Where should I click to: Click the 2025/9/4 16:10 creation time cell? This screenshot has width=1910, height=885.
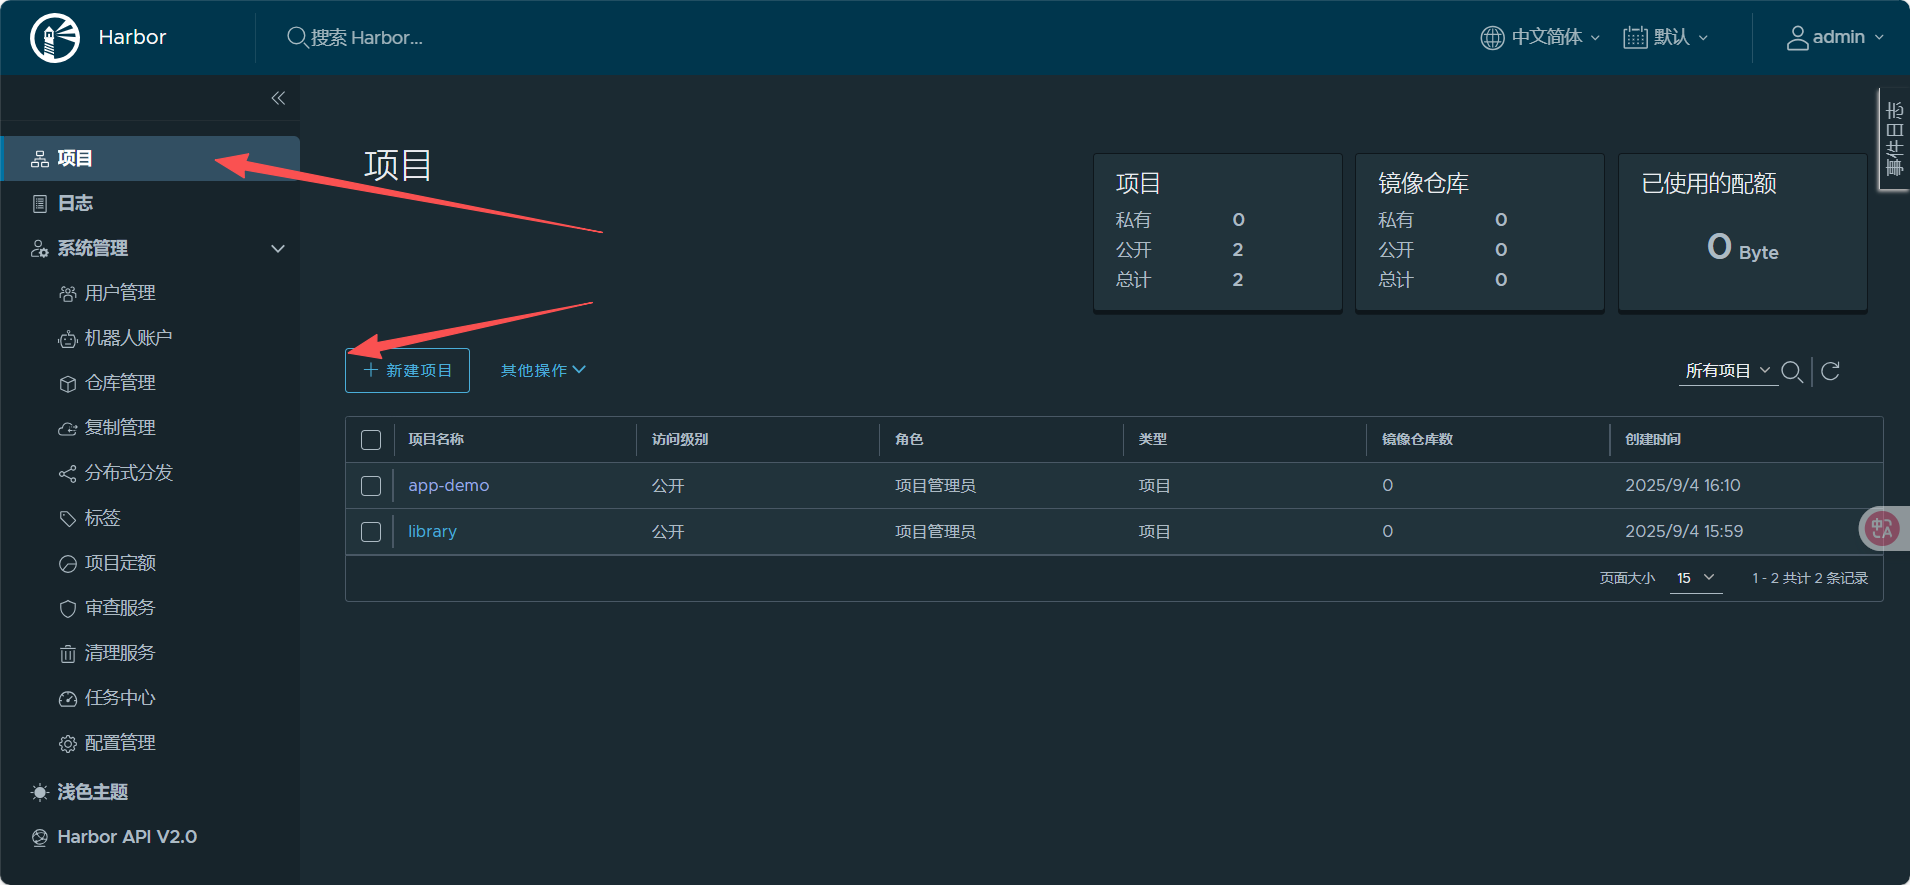click(1683, 486)
